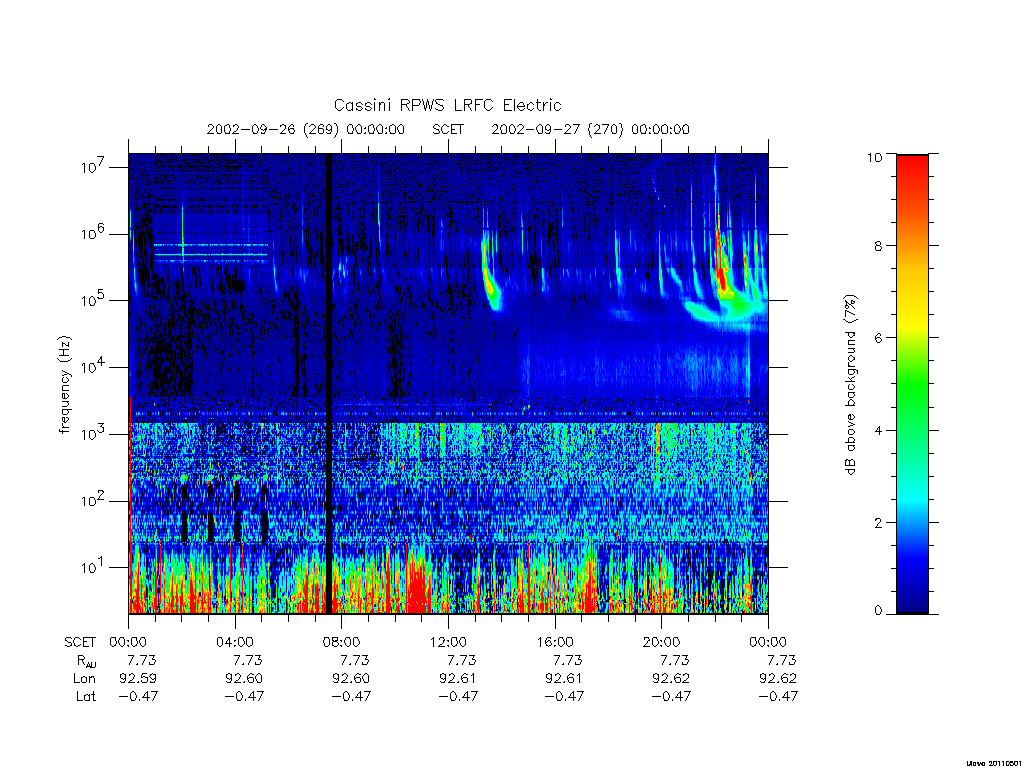Viewport: 1024px width, 768px height.
Task: Click the 'dB above background (7%)' colorbar label
Action: pos(850,385)
